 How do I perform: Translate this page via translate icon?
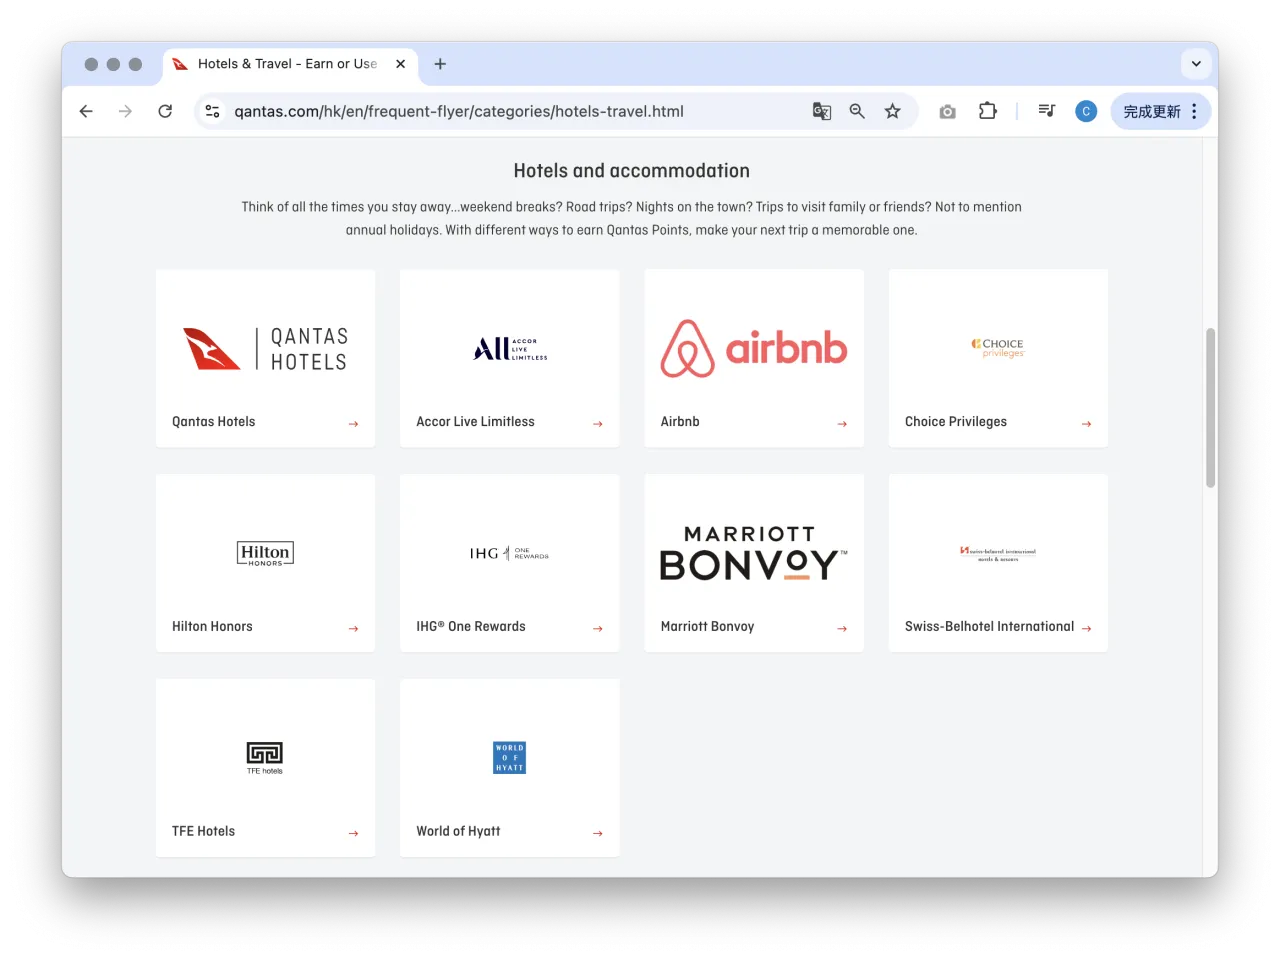click(822, 111)
